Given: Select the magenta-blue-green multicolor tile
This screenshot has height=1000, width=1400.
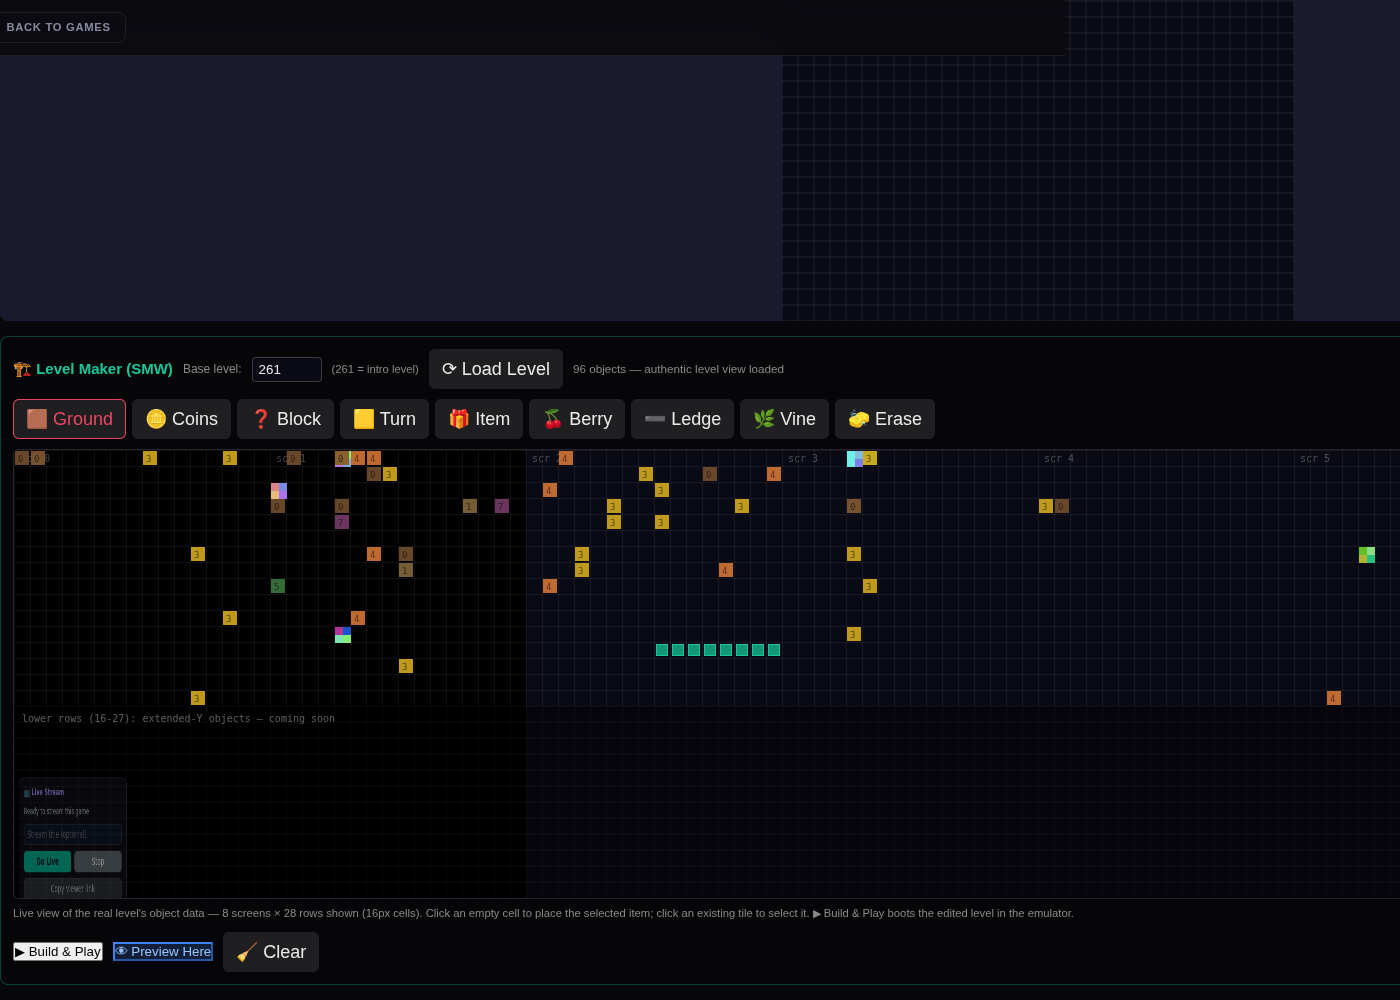Looking at the screenshot, I should click(343, 635).
